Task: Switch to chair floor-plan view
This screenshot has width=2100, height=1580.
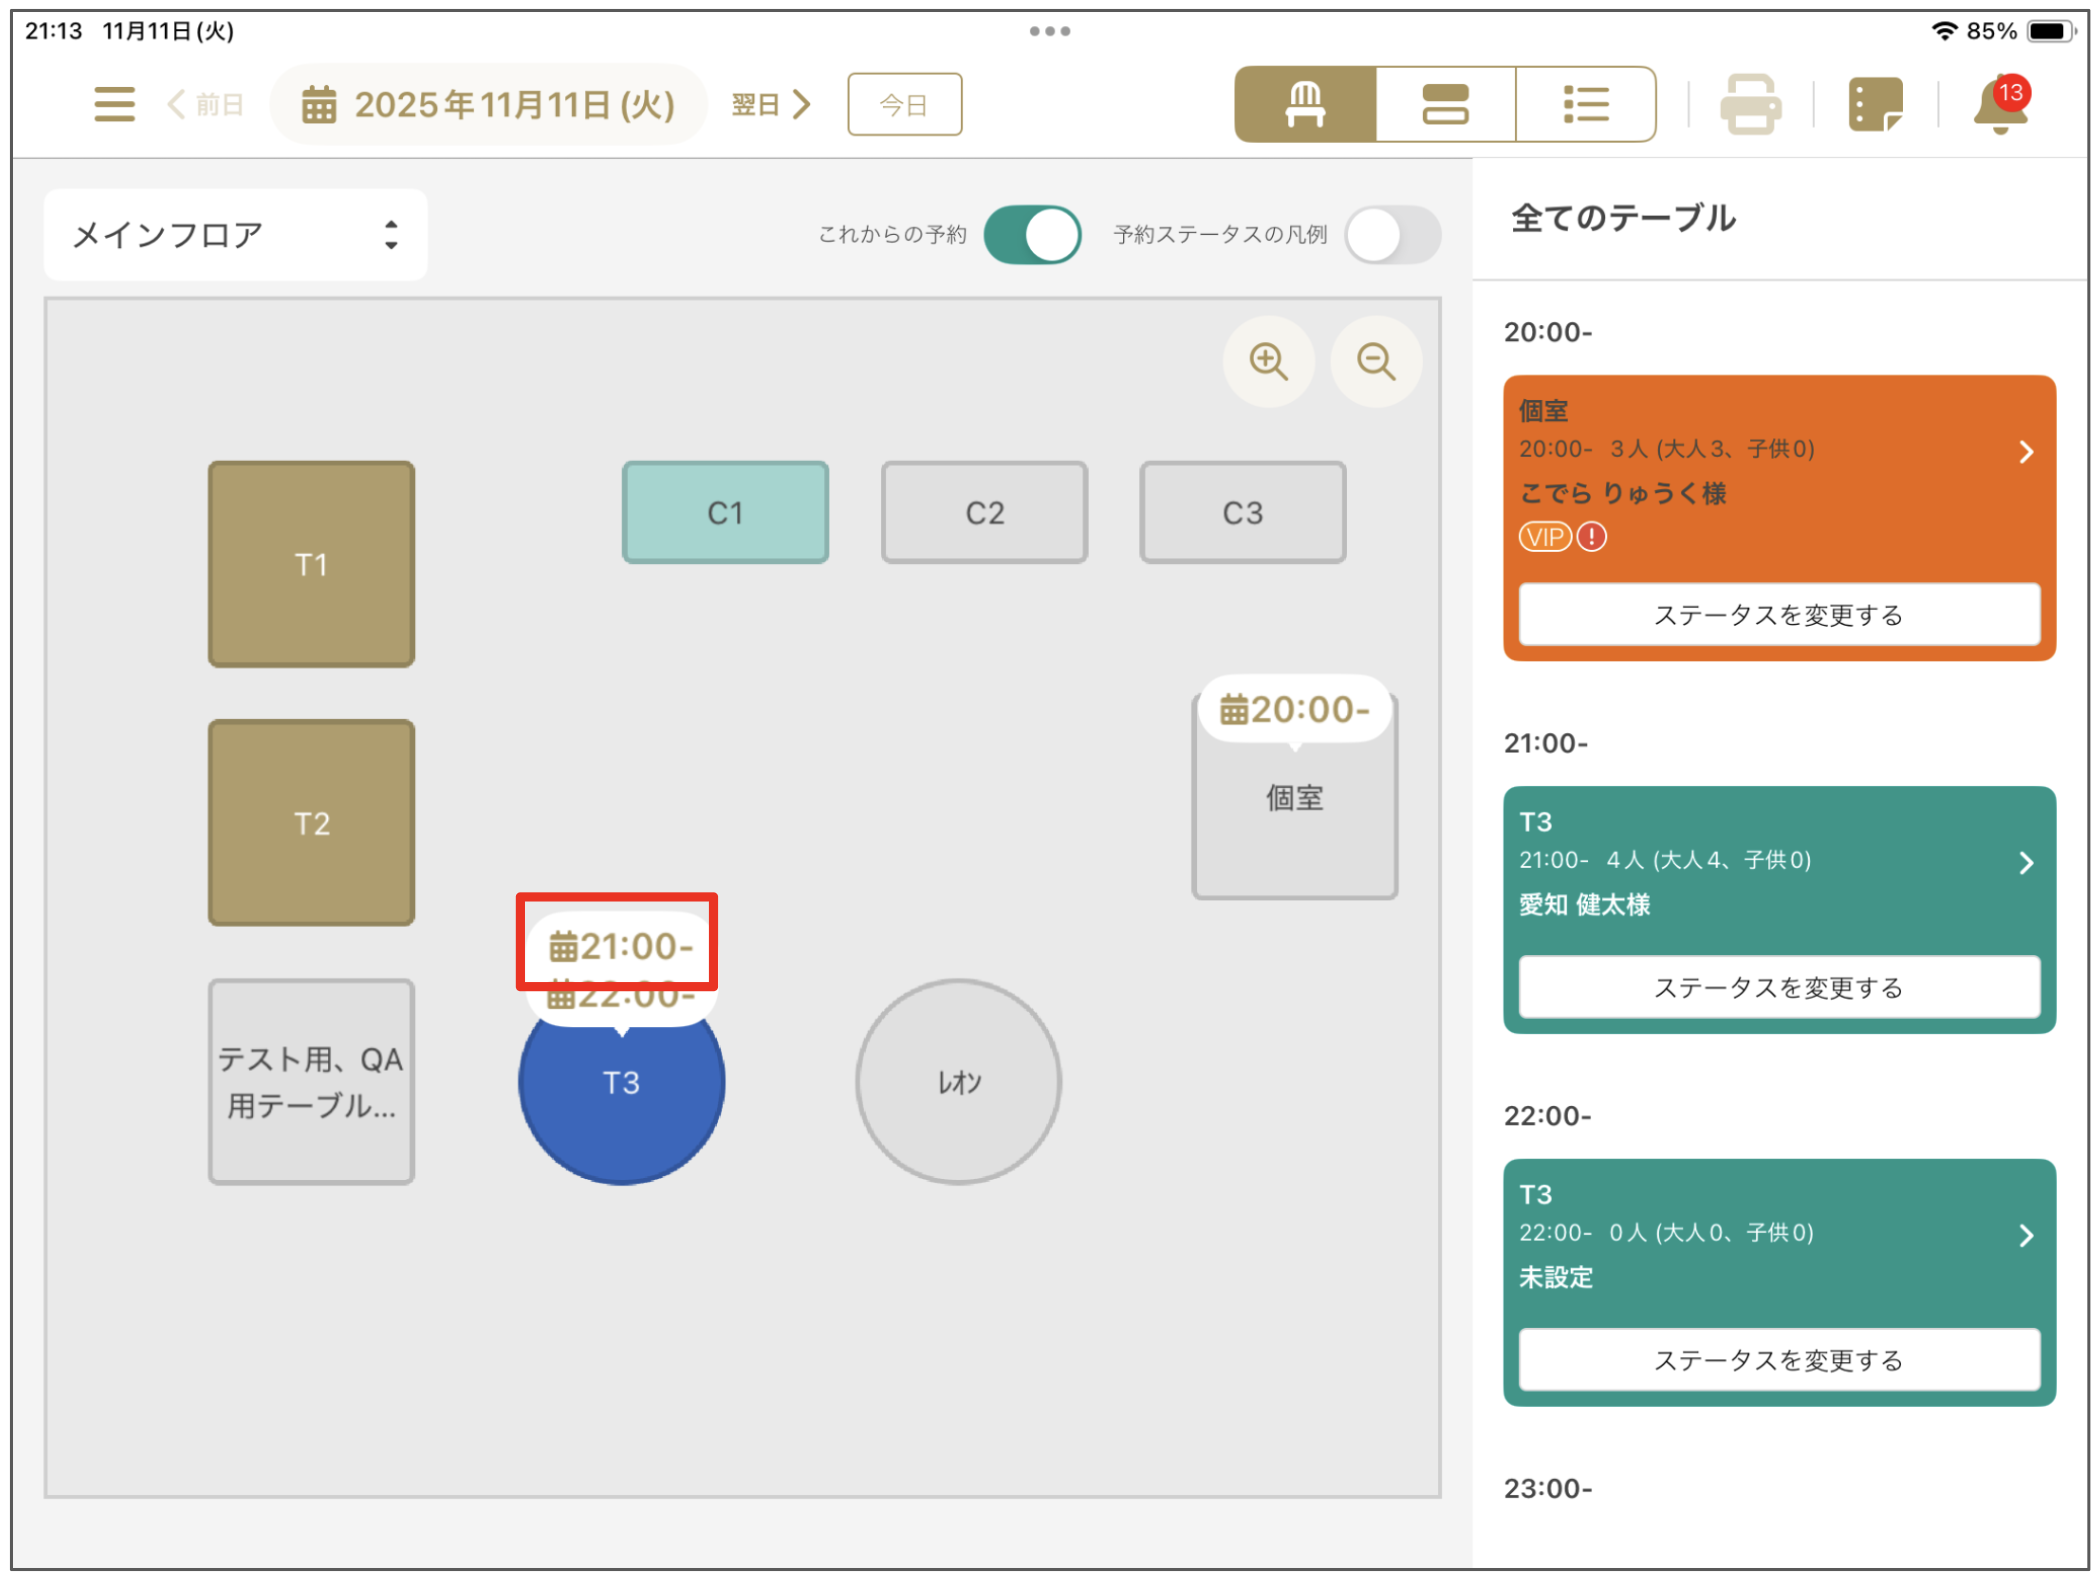Action: [1305, 104]
